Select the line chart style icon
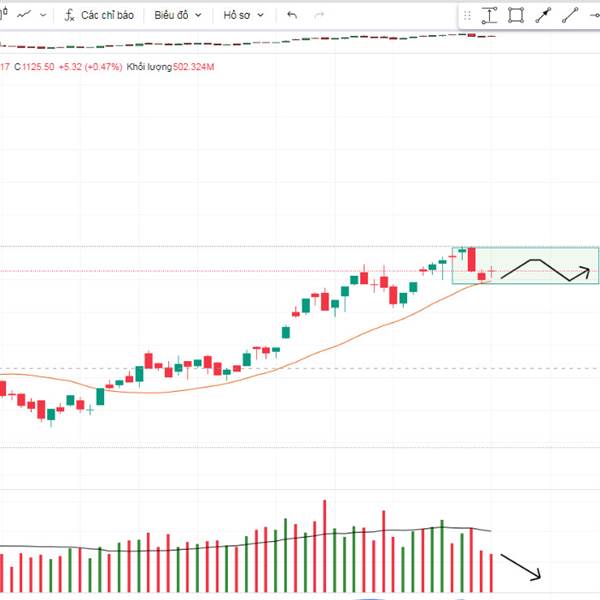Viewport: 600px width, 600px height. pyautogui.click(x=24, y=15)
